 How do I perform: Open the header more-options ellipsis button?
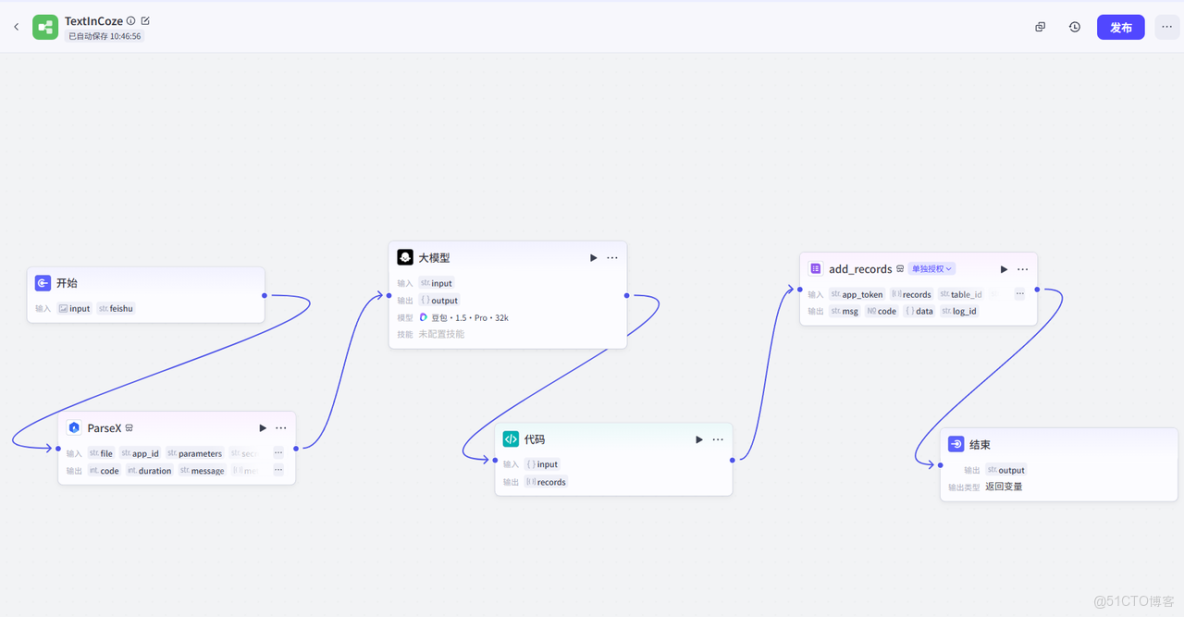(1167, 27)
